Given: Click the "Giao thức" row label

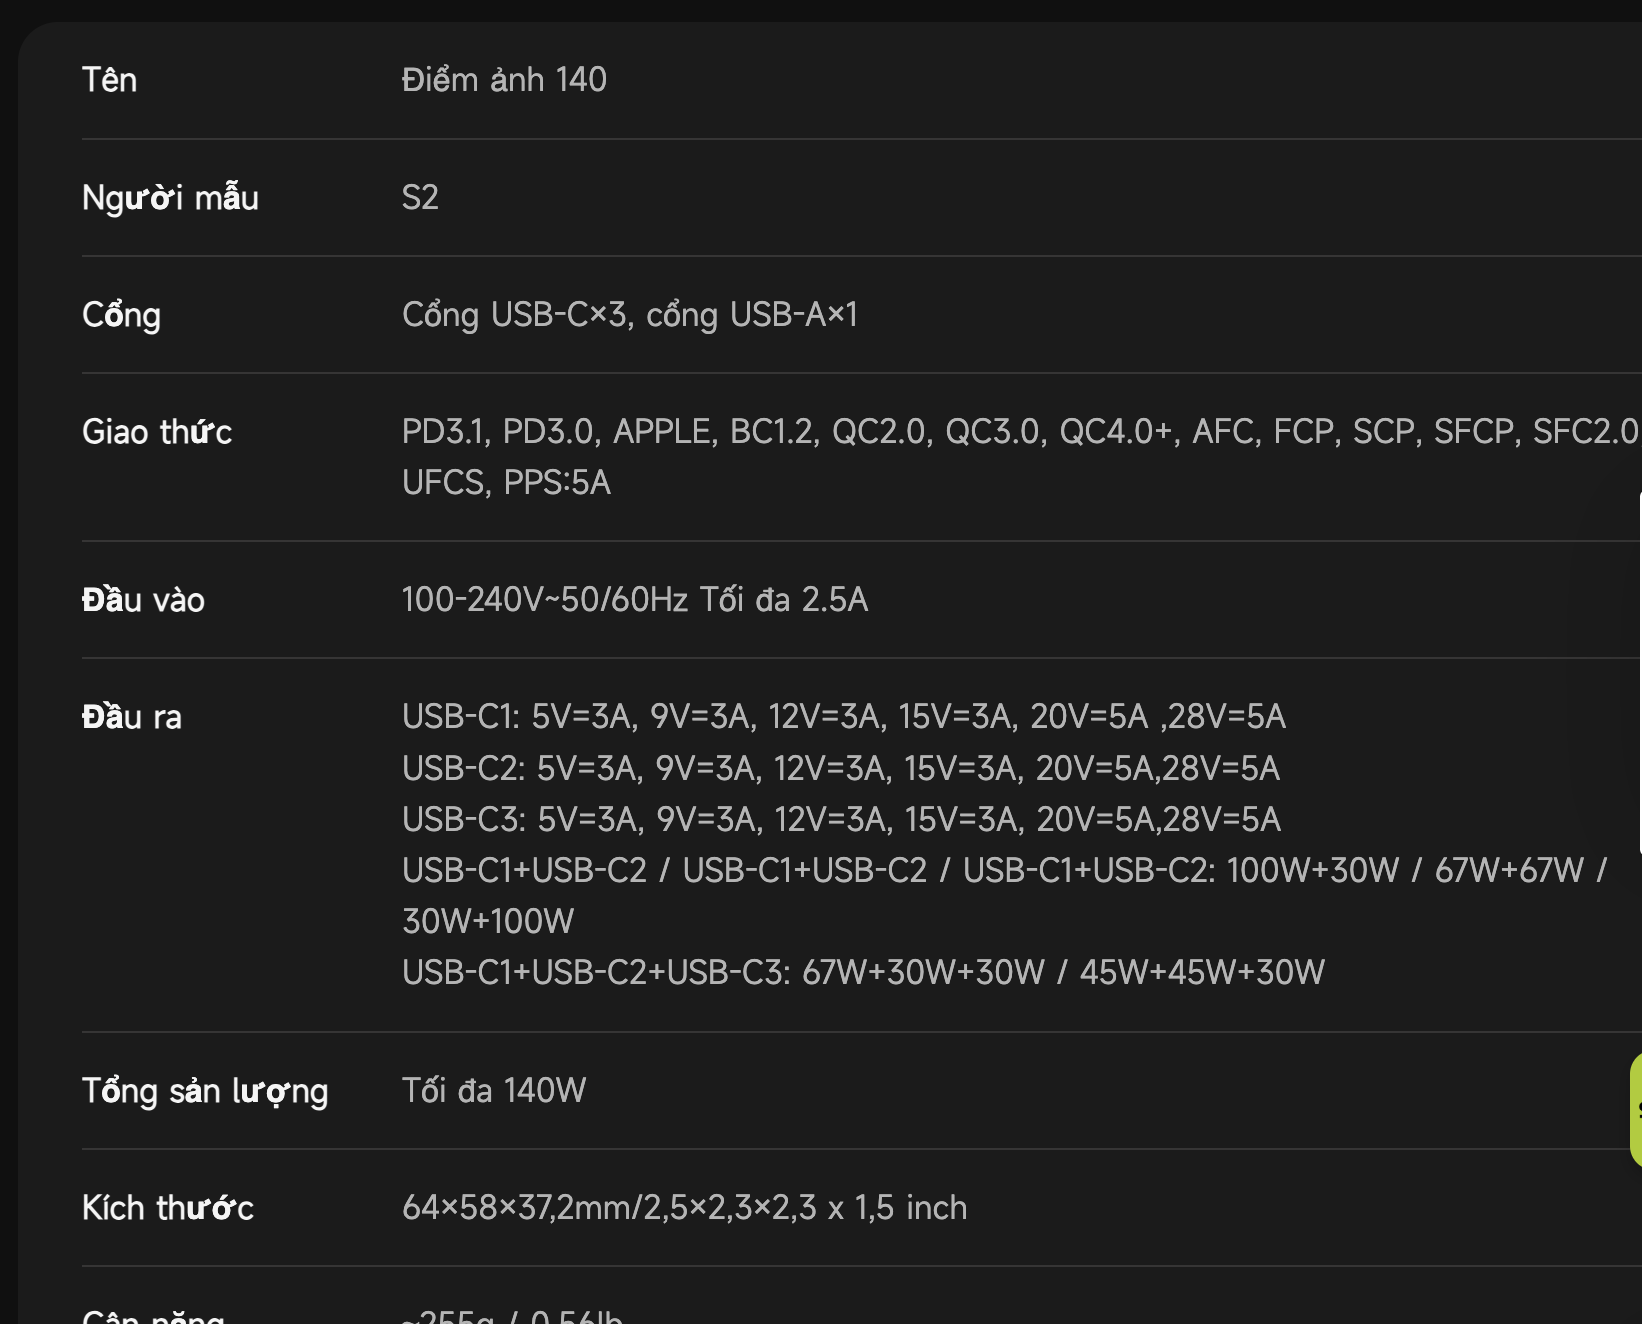Looking at the screenshot, I should [157, 432].
